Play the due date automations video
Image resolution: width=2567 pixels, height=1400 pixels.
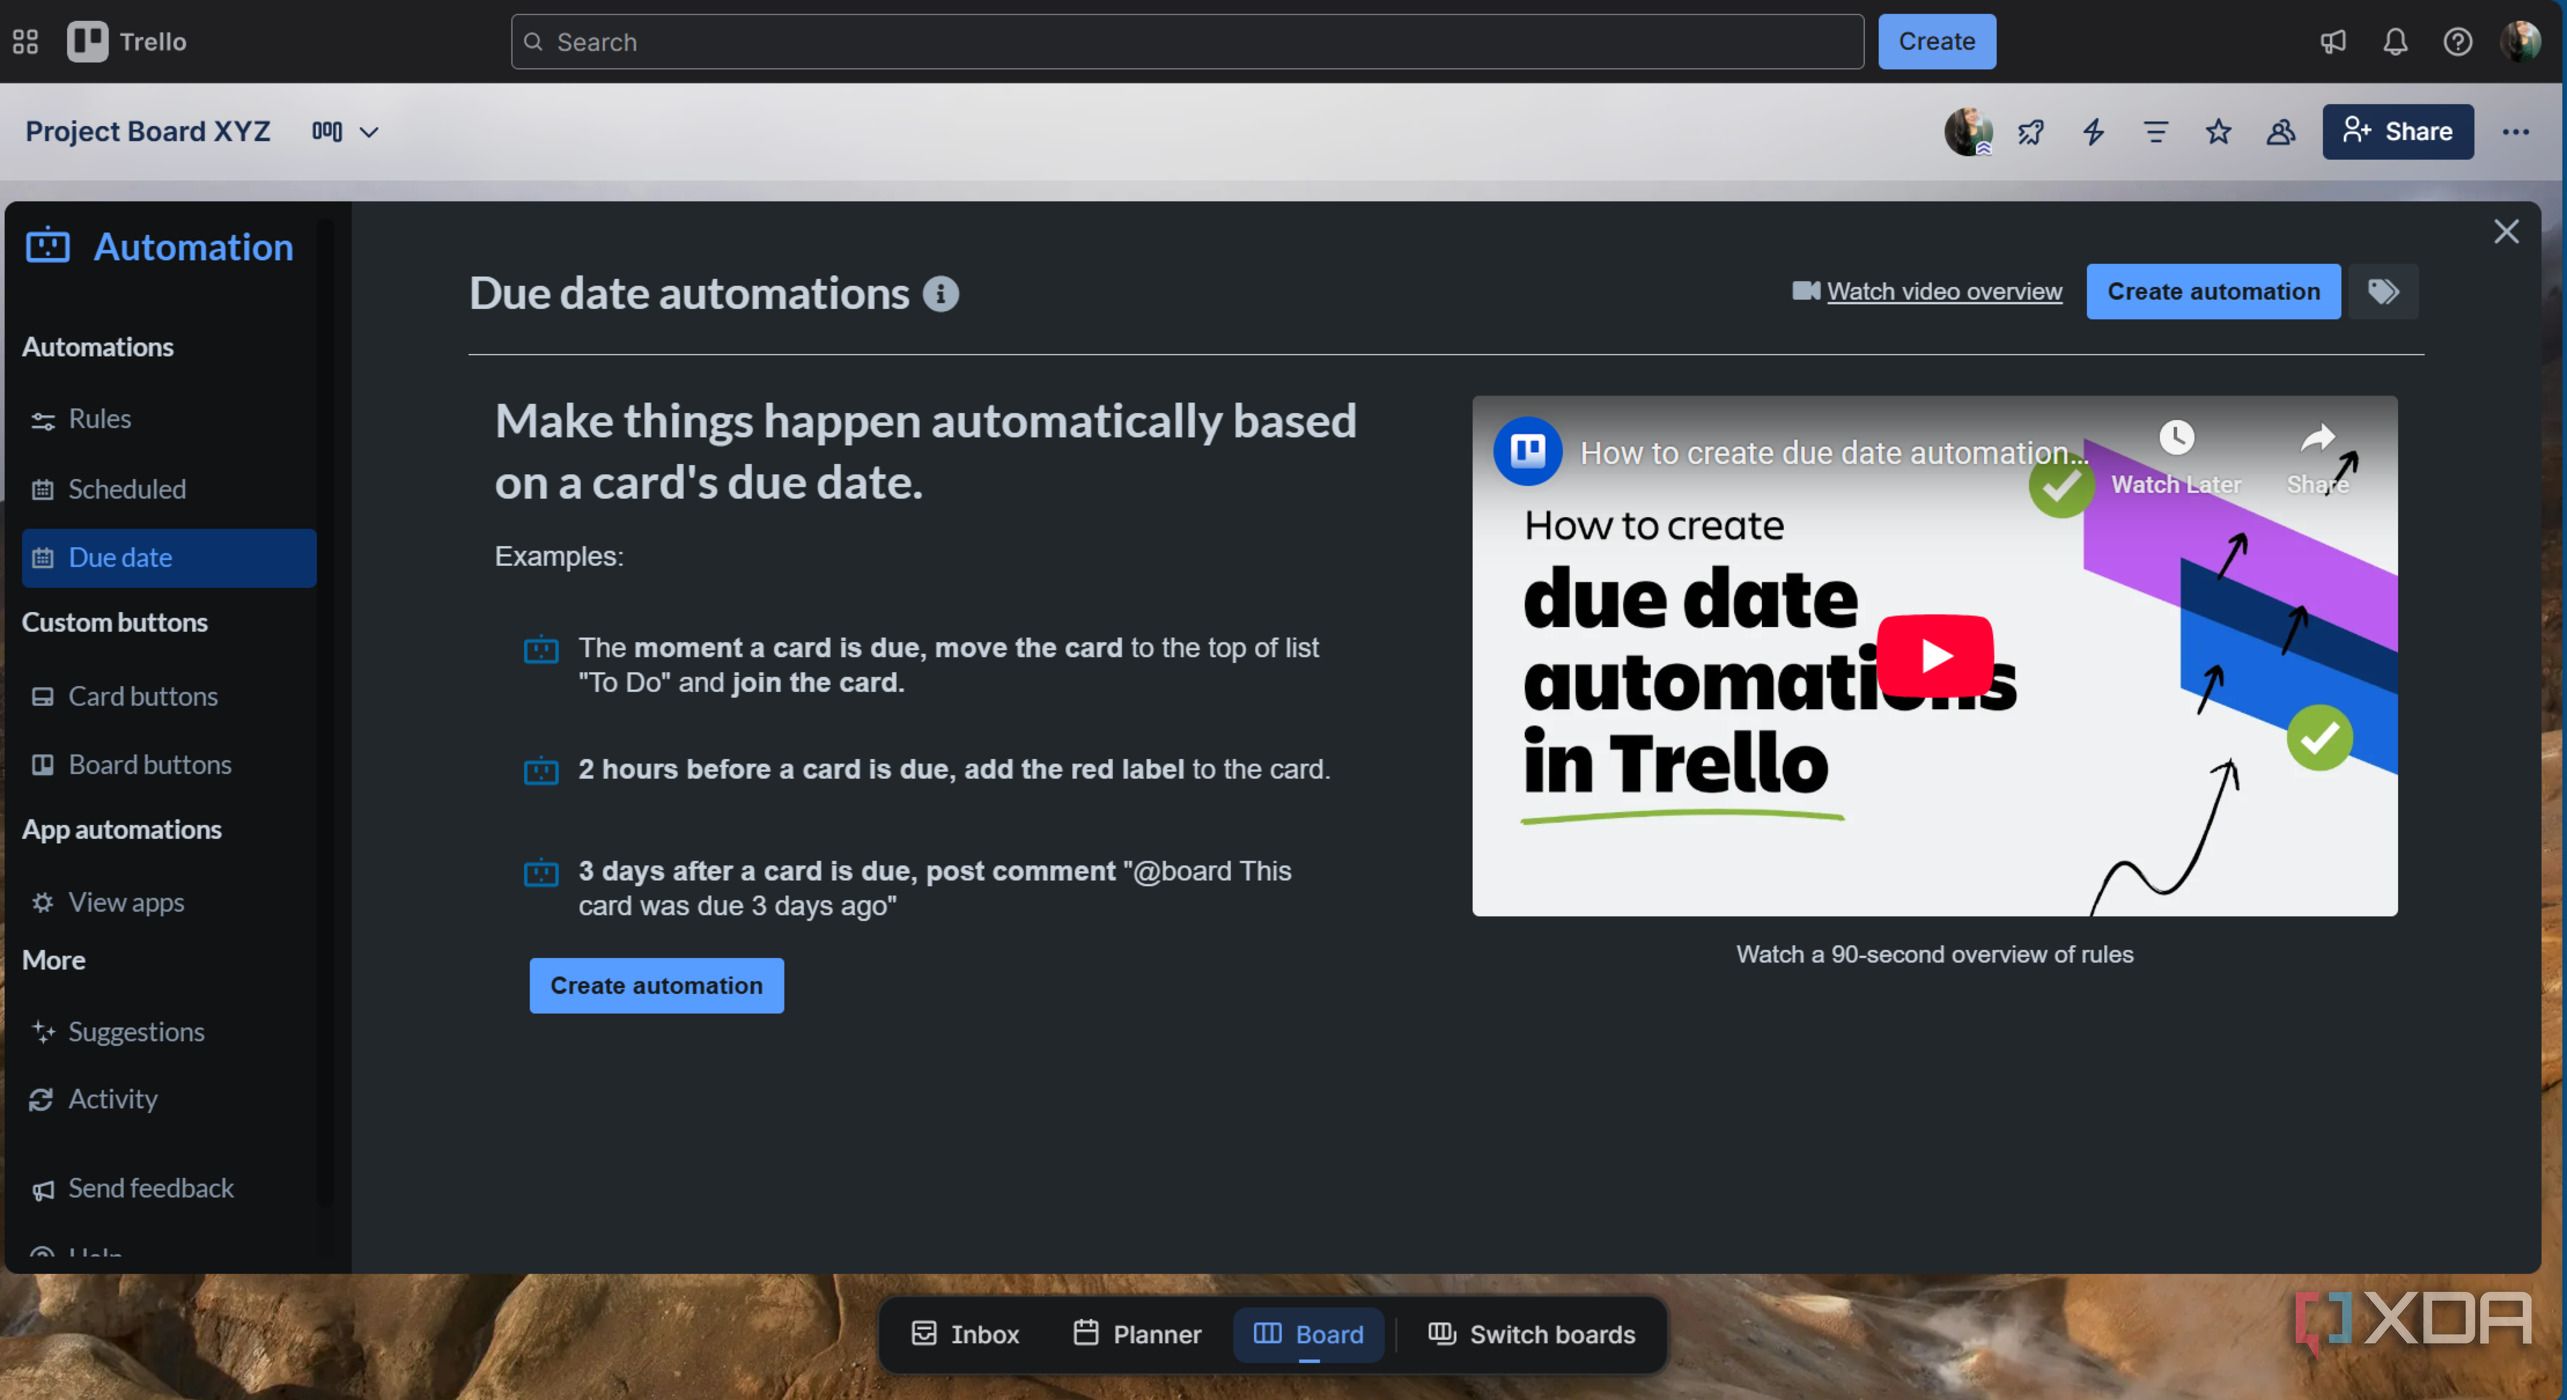tap(1934, 655)
